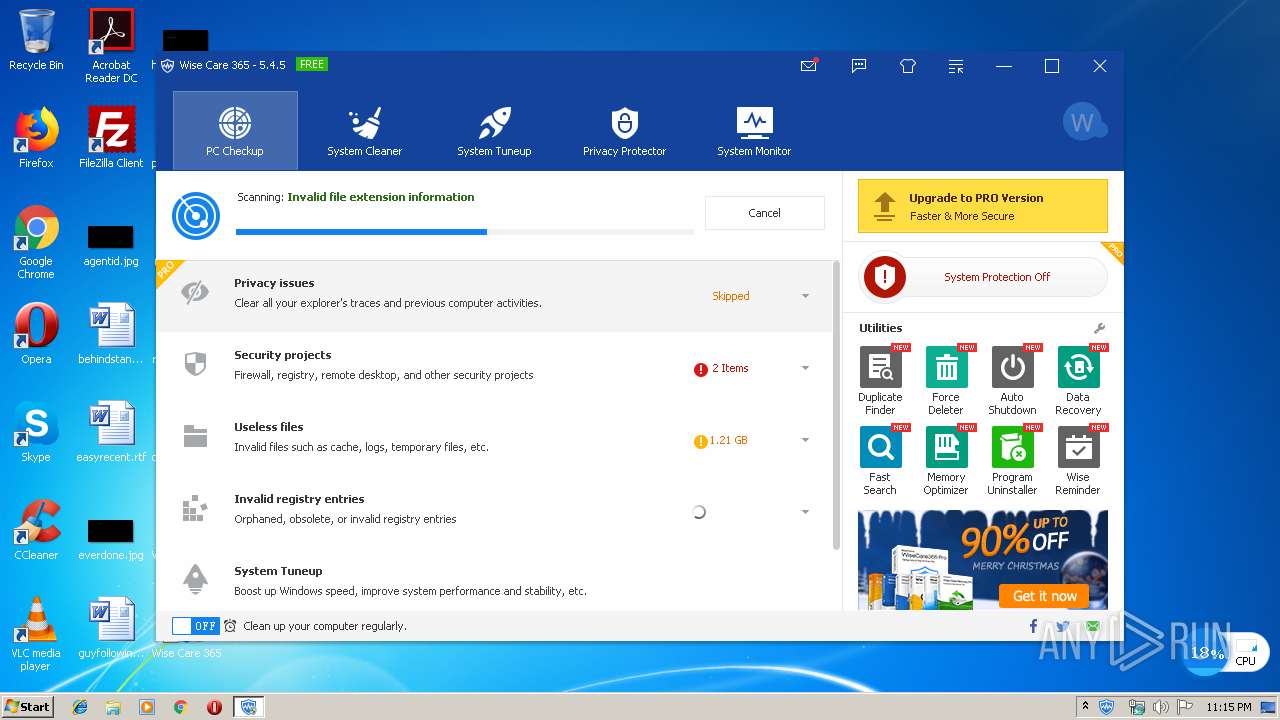Screen dimensions: 1280x720
Task: Click the scan progress bar
Action: click(465, 232)
